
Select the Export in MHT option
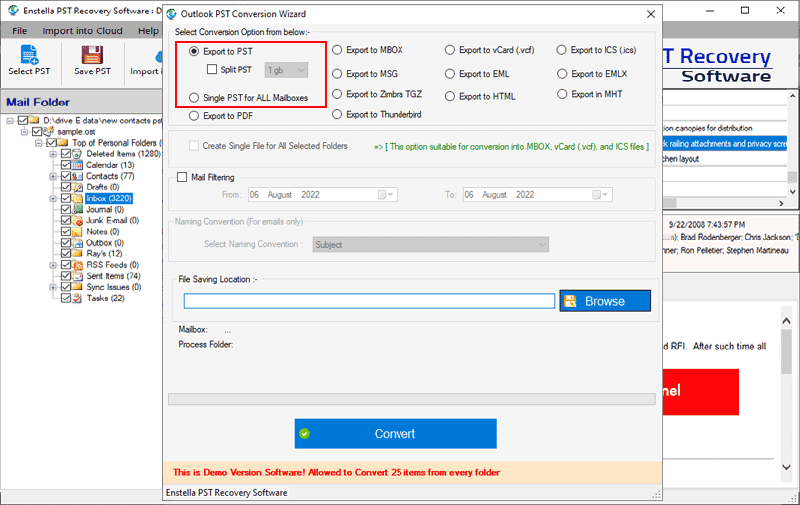point(562,94)
